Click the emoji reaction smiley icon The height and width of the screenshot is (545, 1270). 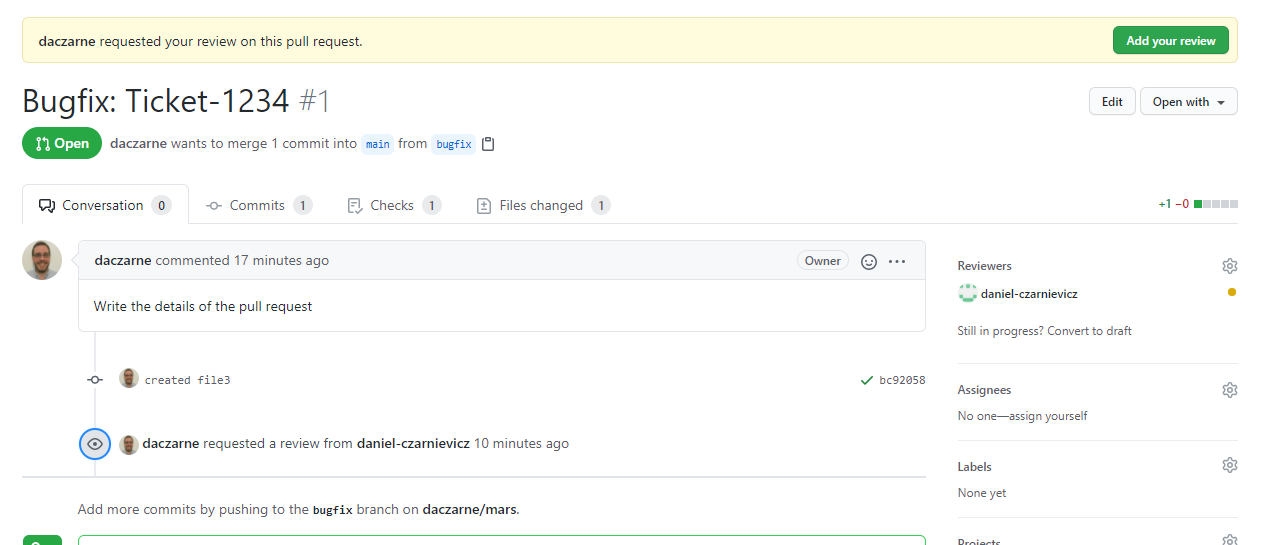[x=869, y=261]
